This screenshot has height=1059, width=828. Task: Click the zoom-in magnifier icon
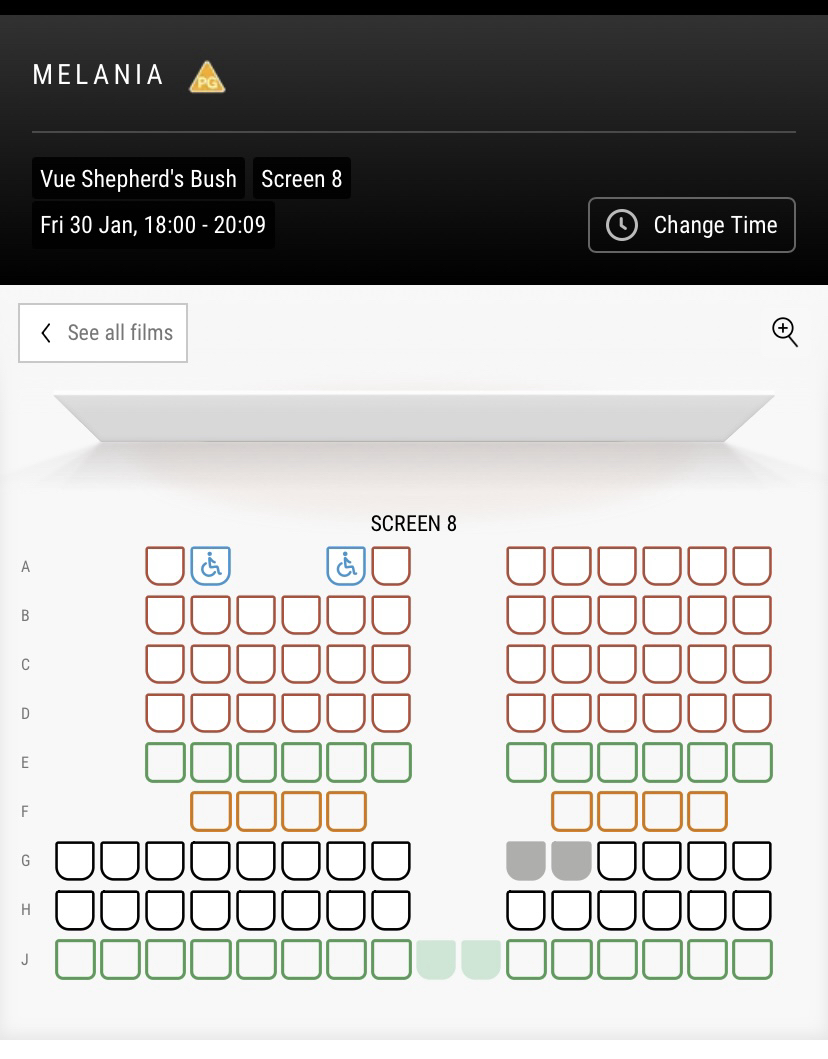pos(785,332)
